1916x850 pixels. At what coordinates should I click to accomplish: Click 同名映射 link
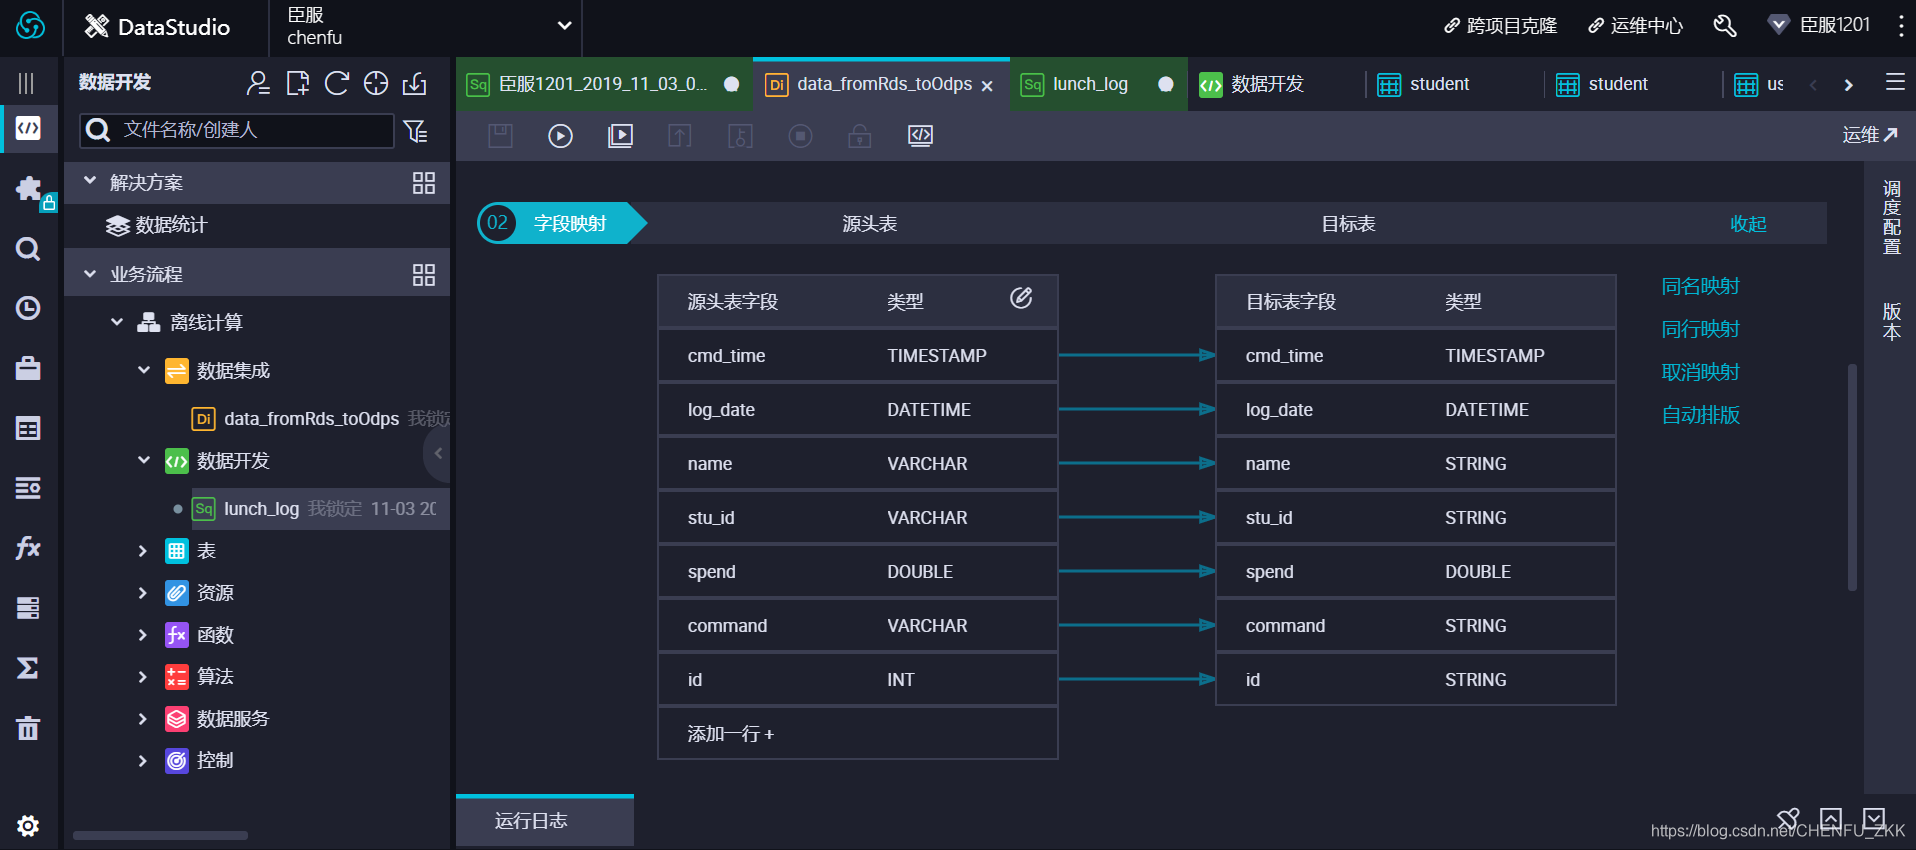coord(1700,287)
